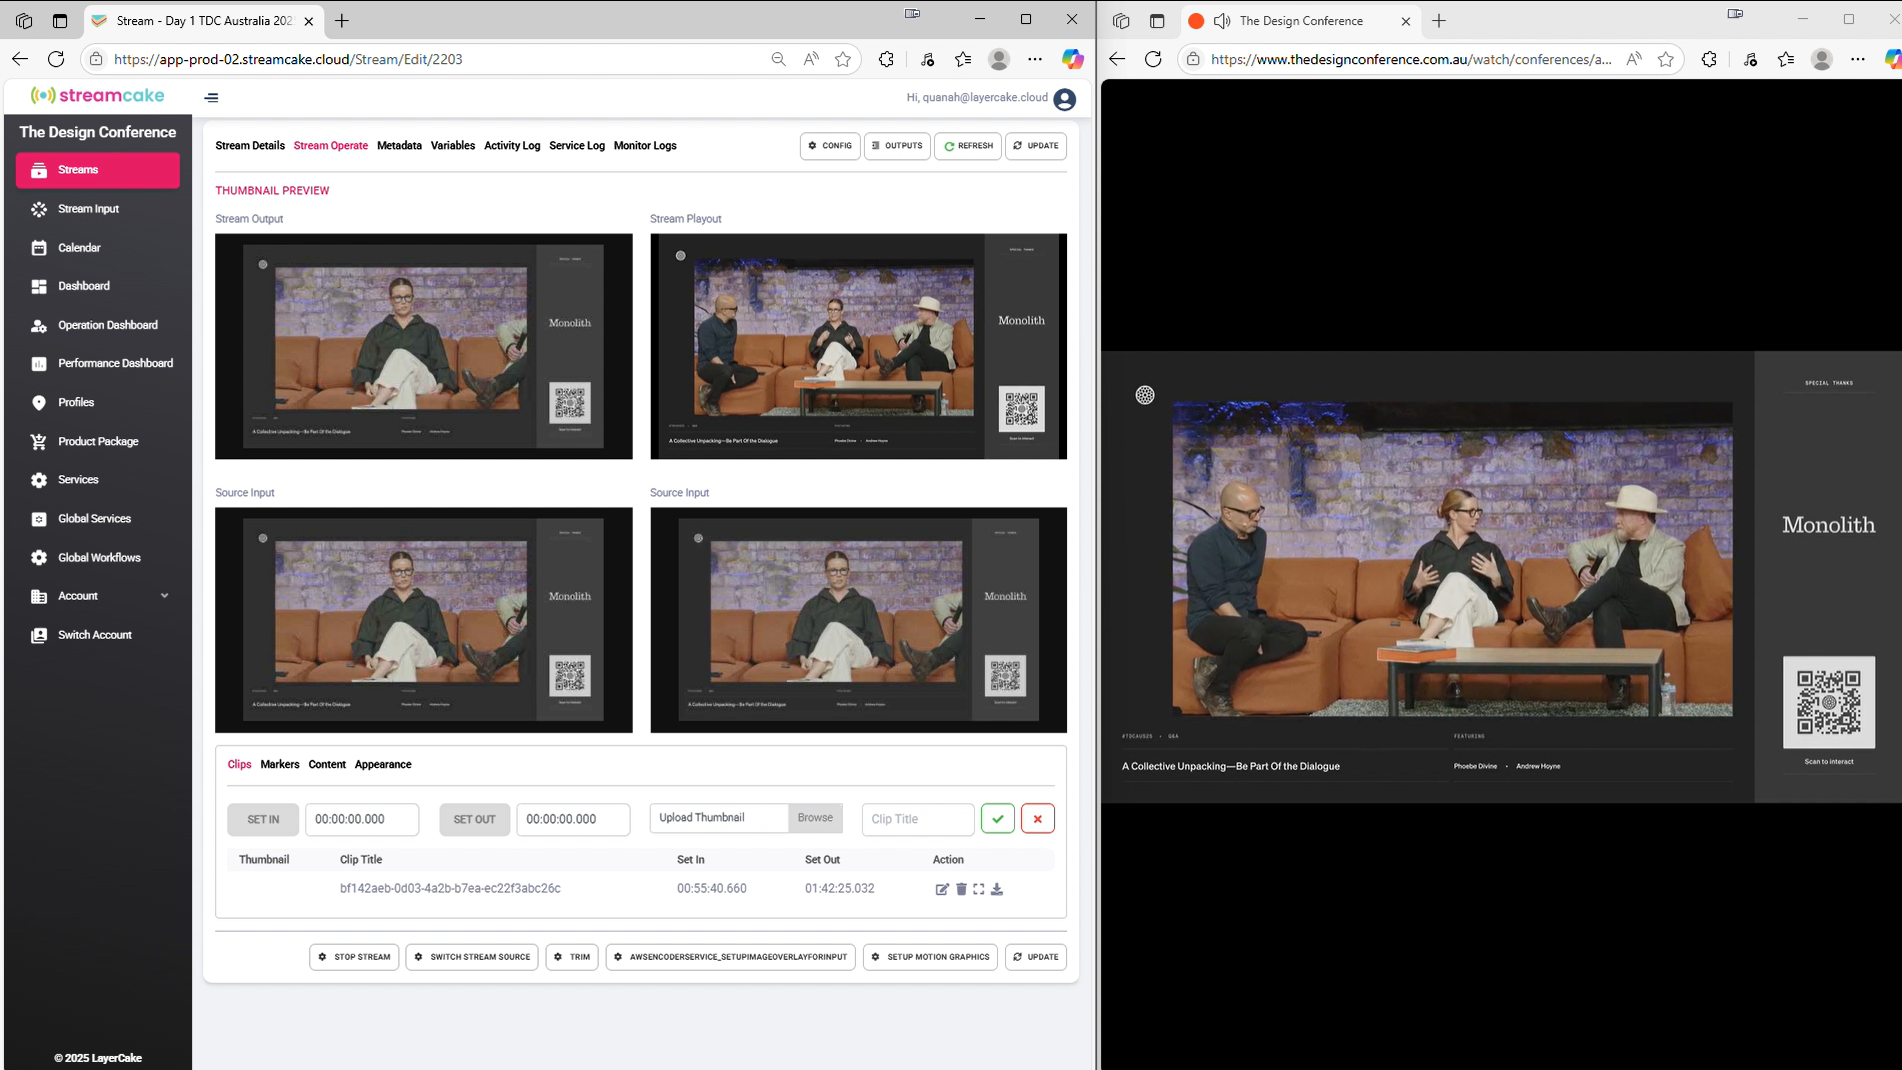This screenshot has height=1070, width=1902.
Task: Open the Activity Log tab
Action: (511, 146)
